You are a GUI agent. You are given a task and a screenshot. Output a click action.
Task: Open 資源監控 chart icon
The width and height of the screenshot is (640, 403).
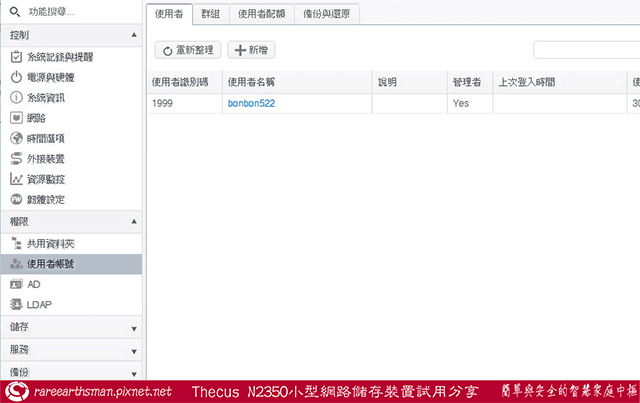16,179
